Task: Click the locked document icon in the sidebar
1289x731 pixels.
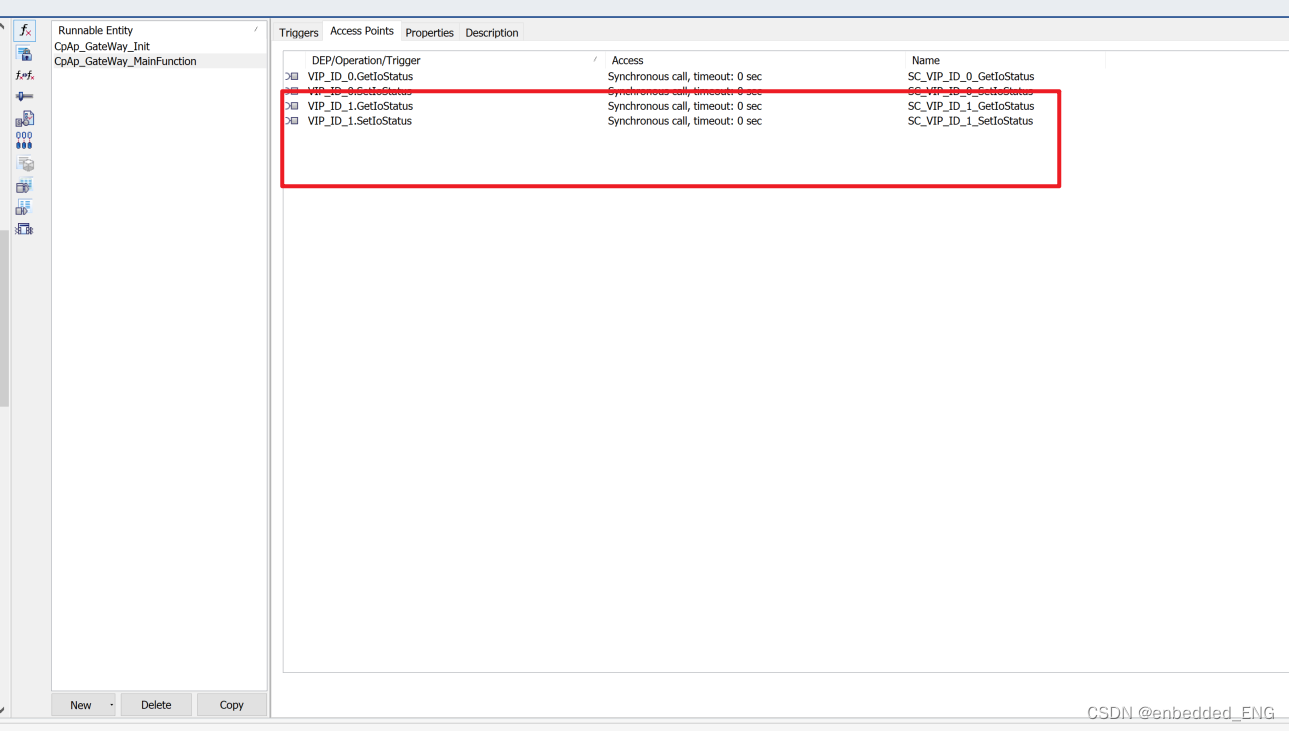Action: (x=23, y=53)
